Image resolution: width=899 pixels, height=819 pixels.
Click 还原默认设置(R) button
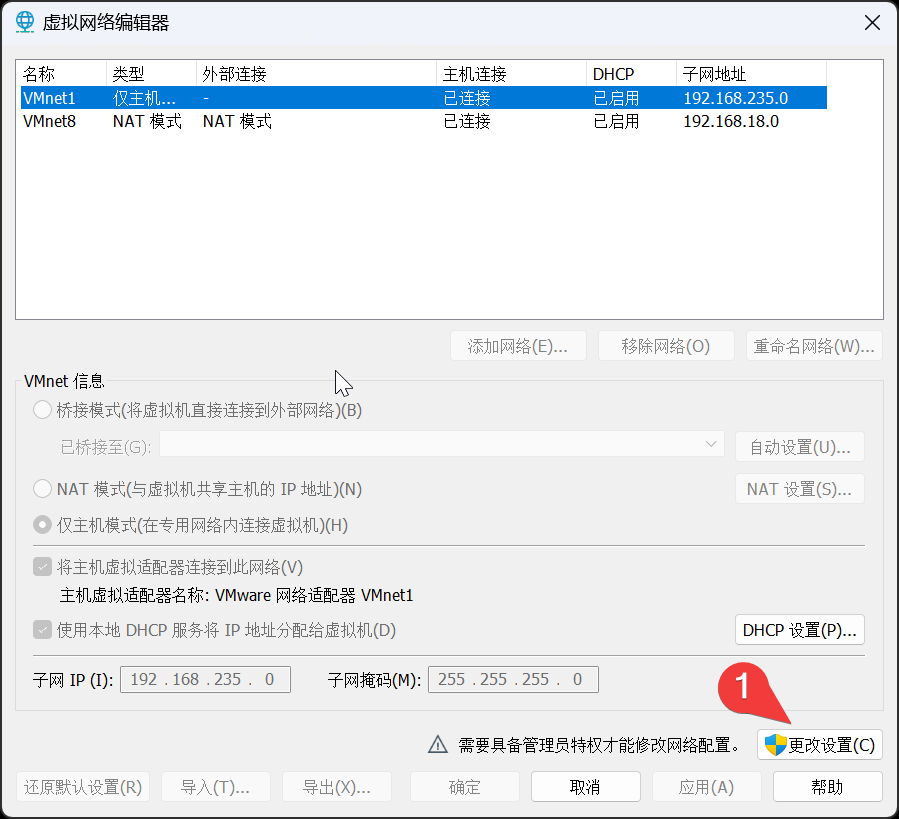[x=83, y=787]
